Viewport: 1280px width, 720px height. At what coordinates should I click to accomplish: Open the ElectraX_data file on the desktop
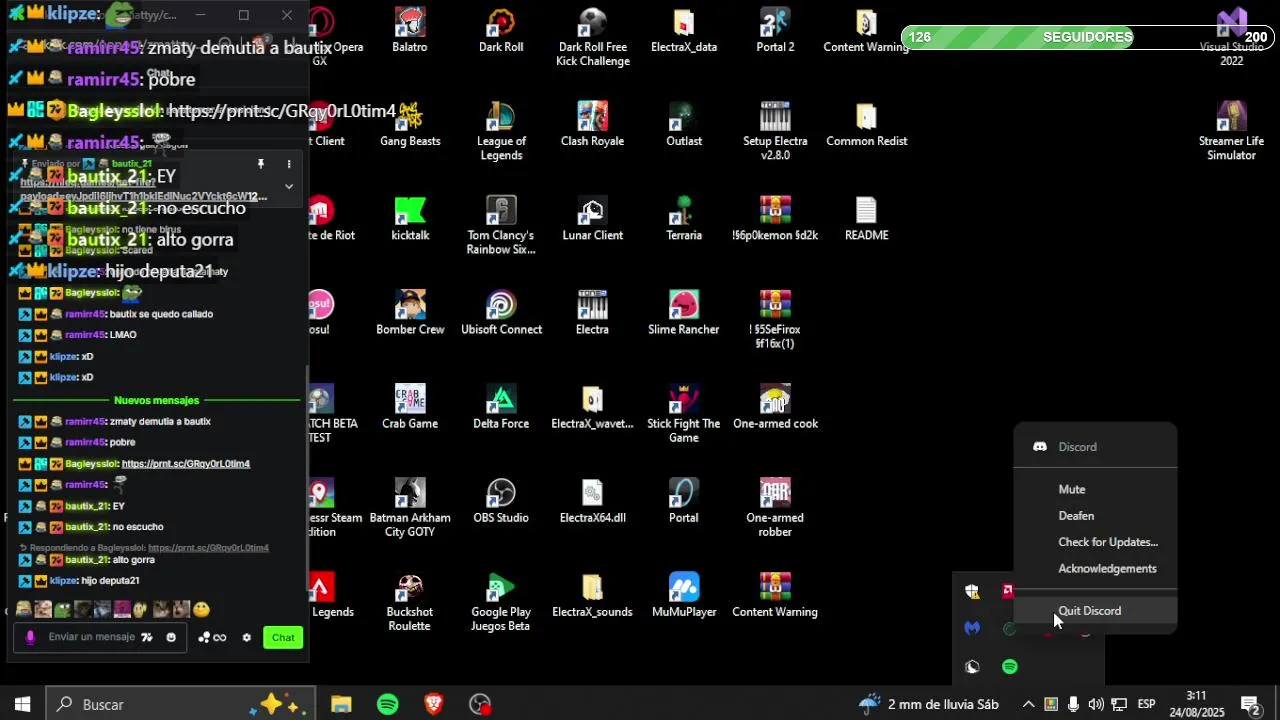(684, 30)
